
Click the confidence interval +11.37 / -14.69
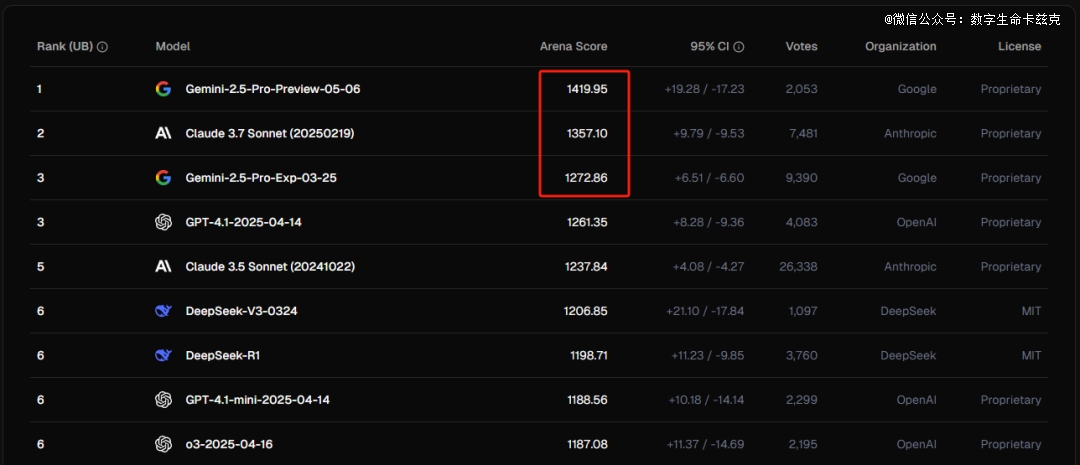pos(706,444)
